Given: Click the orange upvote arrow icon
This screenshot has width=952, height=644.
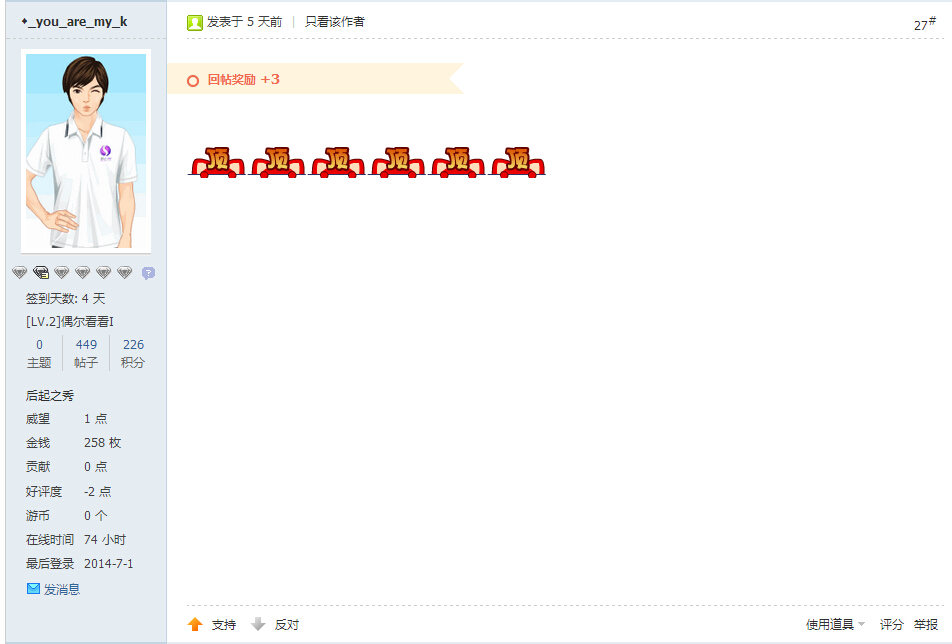Looking at the screenshot, I should coord(195,624).
